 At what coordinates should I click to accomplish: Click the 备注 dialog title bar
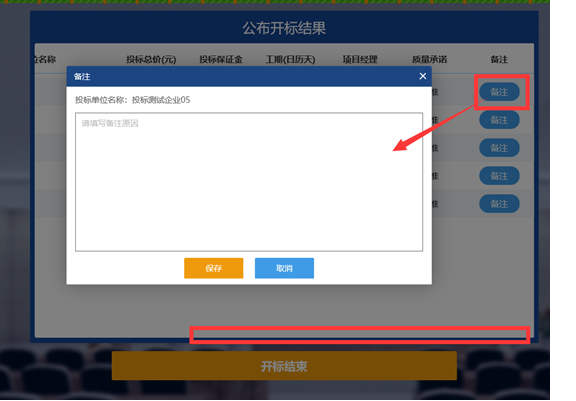tap(249, 76)
